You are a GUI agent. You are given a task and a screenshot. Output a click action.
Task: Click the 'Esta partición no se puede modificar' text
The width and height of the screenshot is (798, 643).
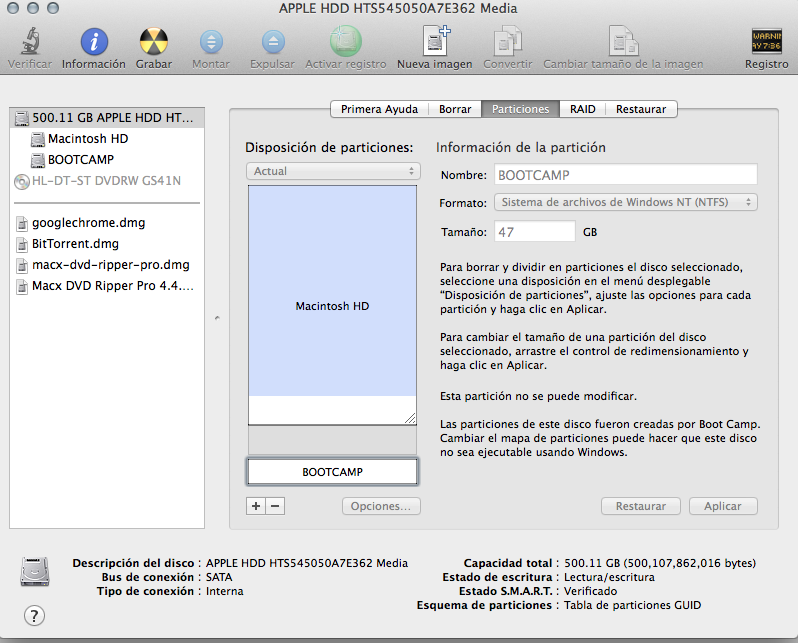pos(538,396)
